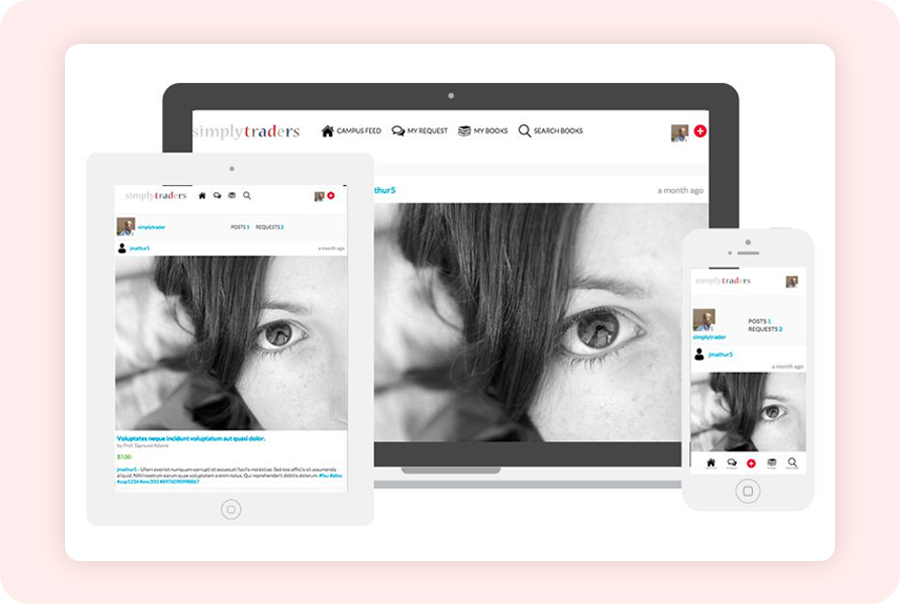
Task: Tap the person silhouette icon on the phone
Action: [x=699, y=354]
